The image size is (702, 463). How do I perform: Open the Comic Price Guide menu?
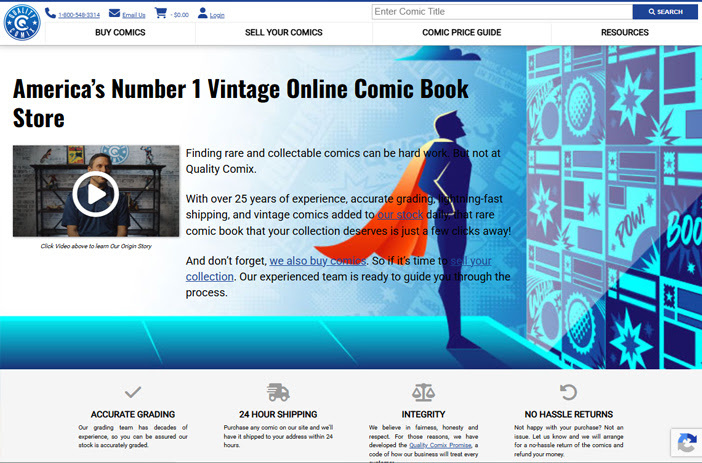click(x=462, y=33)
